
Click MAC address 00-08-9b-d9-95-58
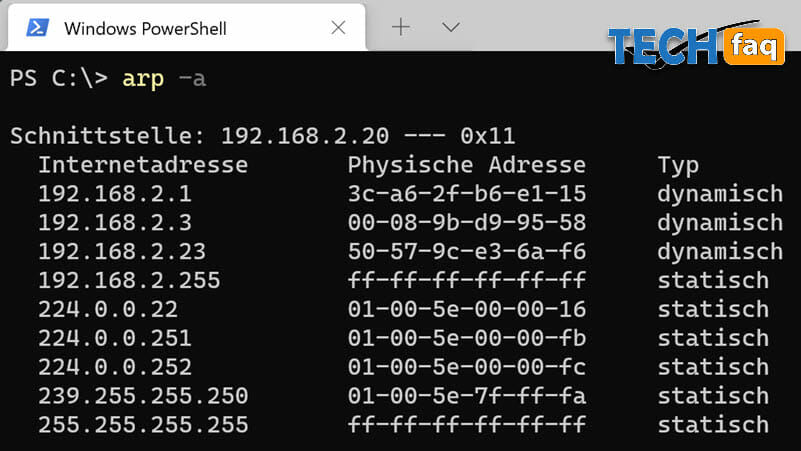pyautogui.click(x=467, y=223)
